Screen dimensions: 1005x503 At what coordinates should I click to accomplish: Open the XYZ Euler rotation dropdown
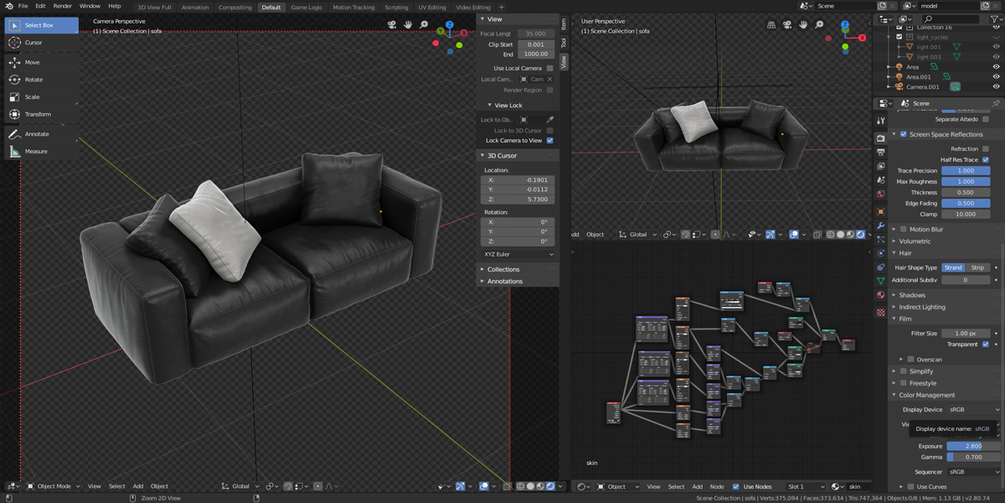click(518, 254)
